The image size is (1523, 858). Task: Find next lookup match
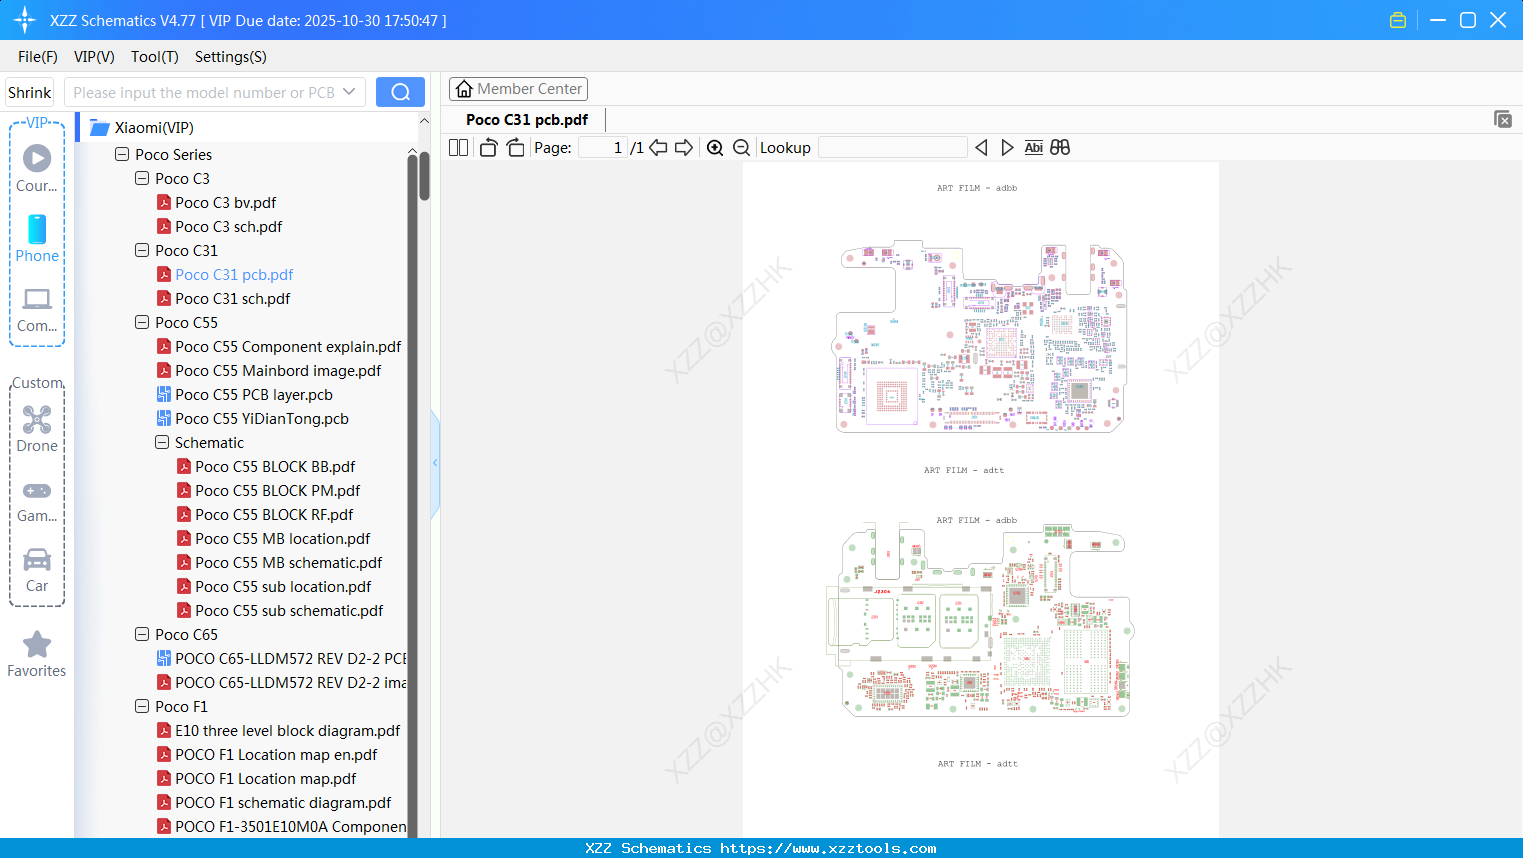1007,148
